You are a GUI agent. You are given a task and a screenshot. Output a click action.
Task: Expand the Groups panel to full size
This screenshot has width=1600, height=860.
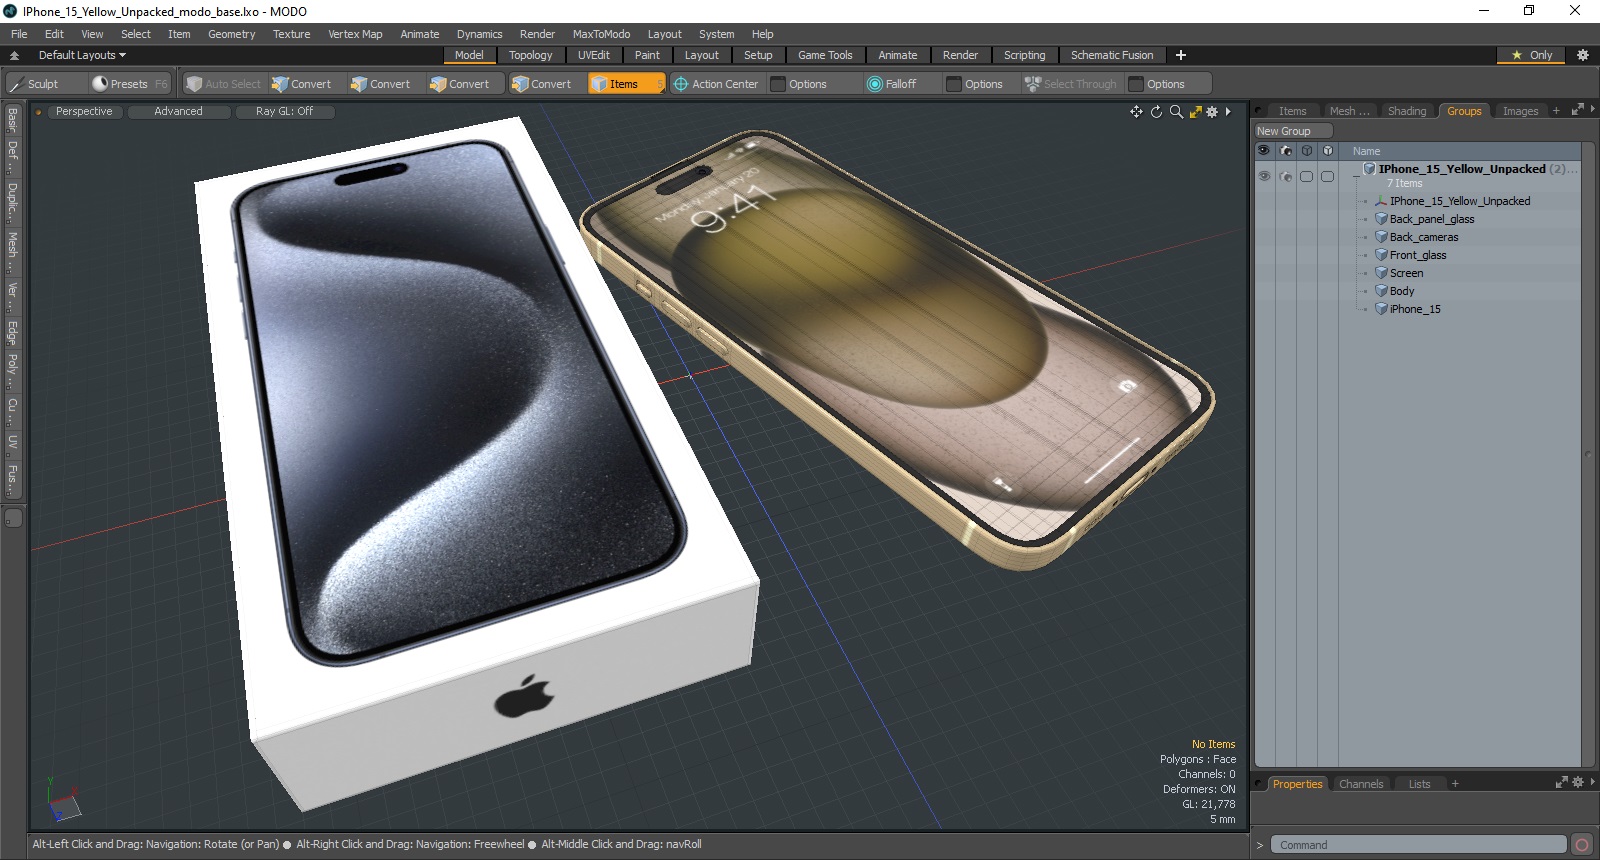point(1577,110)
